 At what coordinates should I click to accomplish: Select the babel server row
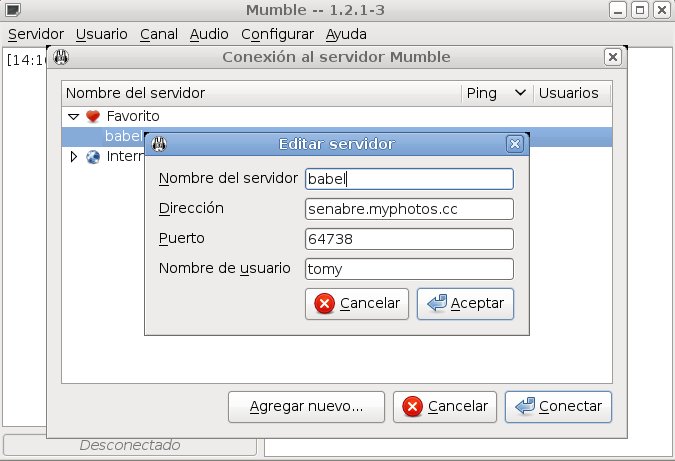pos(337,136)
